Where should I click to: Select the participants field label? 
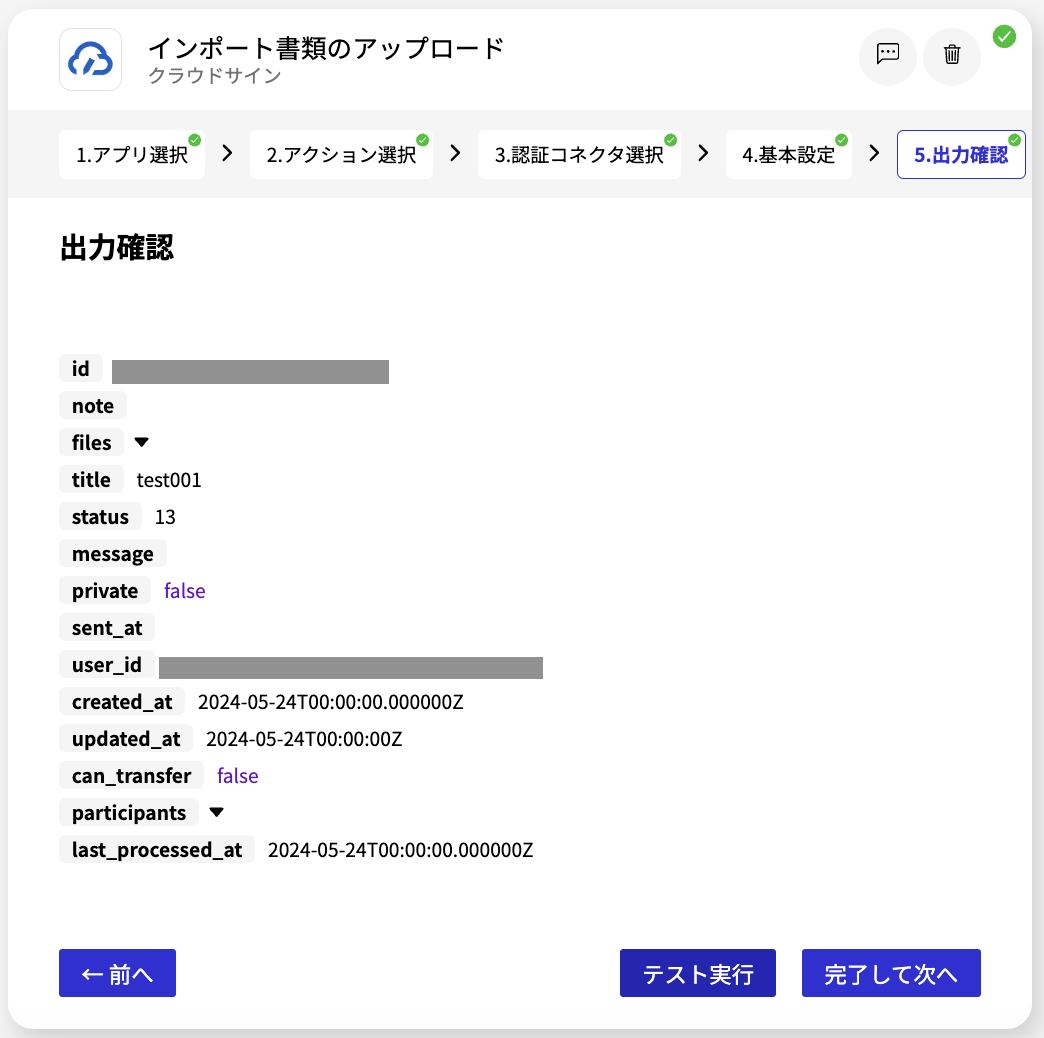point(129,812)
